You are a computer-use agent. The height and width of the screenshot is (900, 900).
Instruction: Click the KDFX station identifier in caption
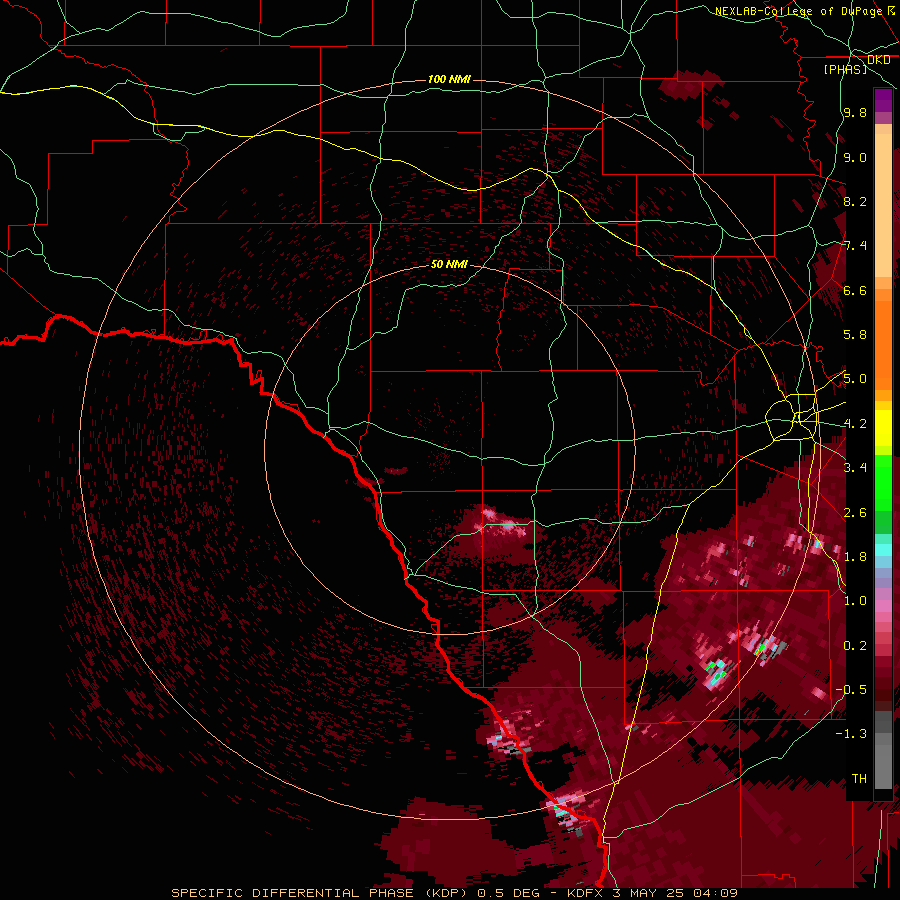point(585,893)
